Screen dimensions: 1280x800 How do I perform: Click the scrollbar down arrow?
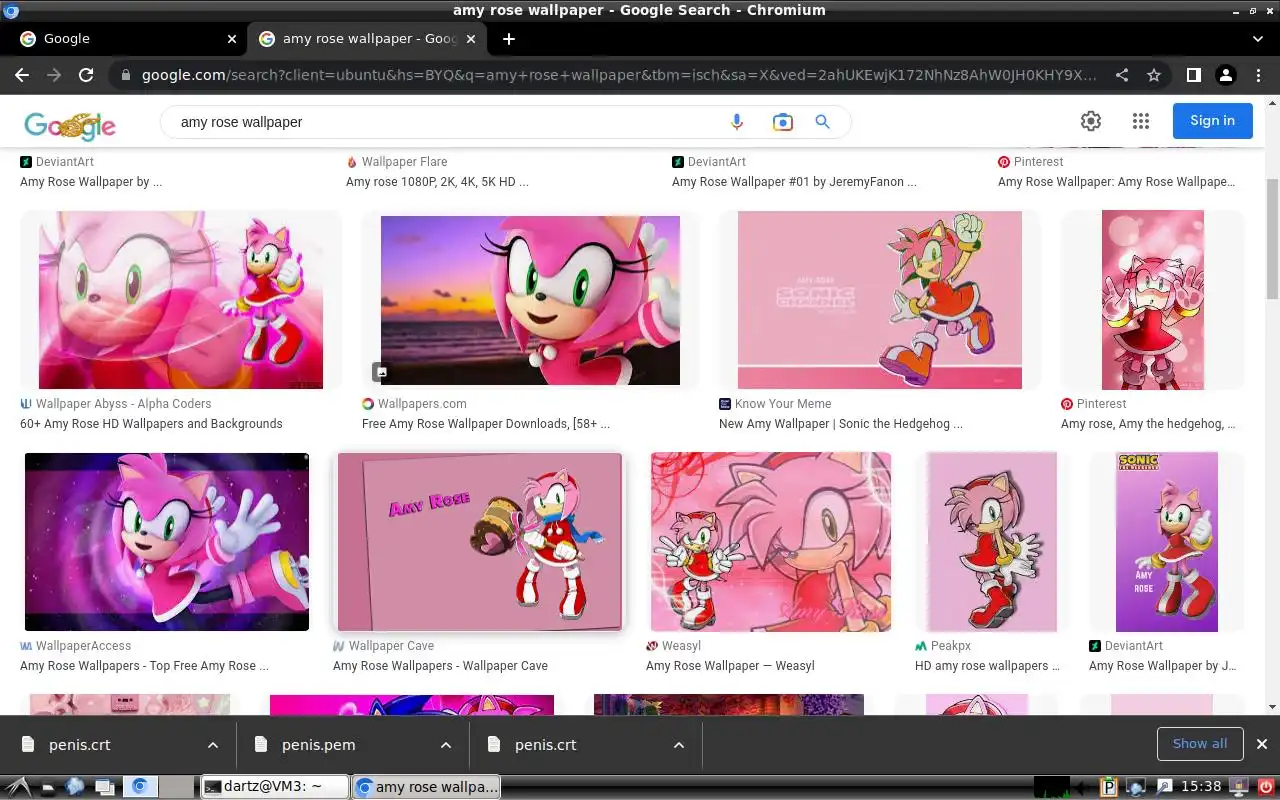pyautogui.click(x=1271, y=707)
